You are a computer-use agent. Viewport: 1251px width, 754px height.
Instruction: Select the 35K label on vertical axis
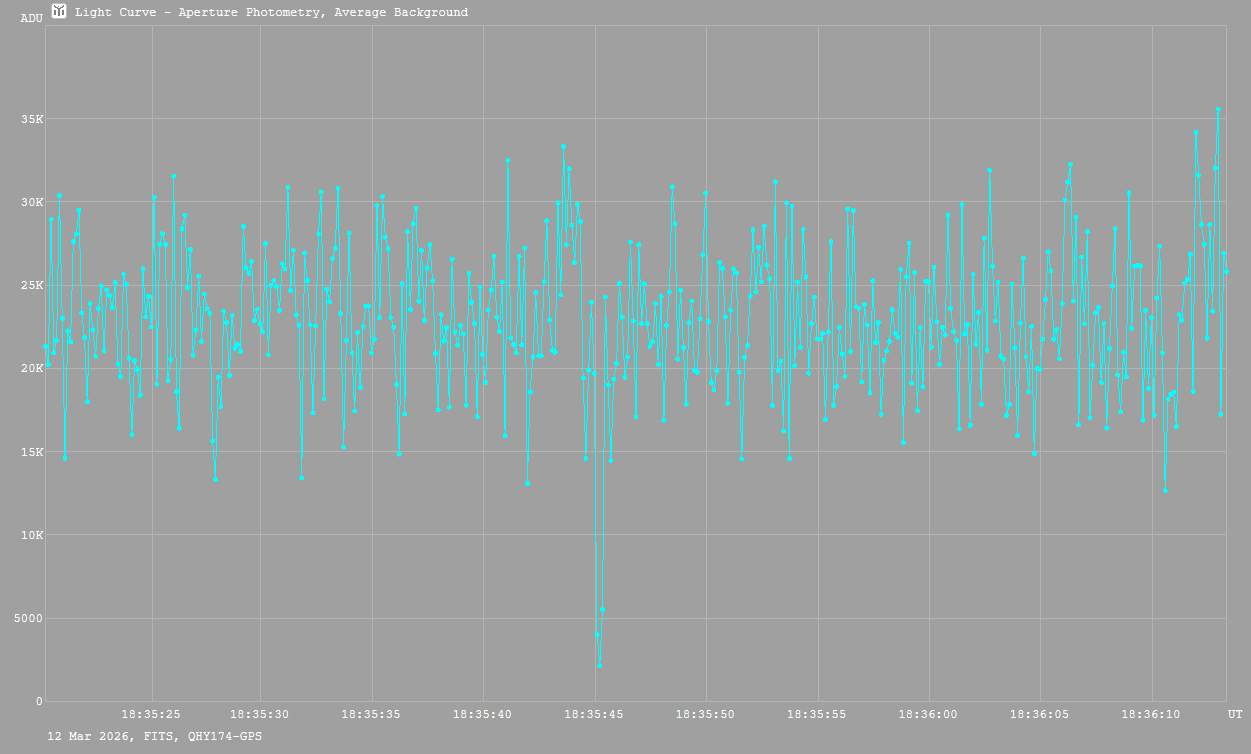click(32, 119)
